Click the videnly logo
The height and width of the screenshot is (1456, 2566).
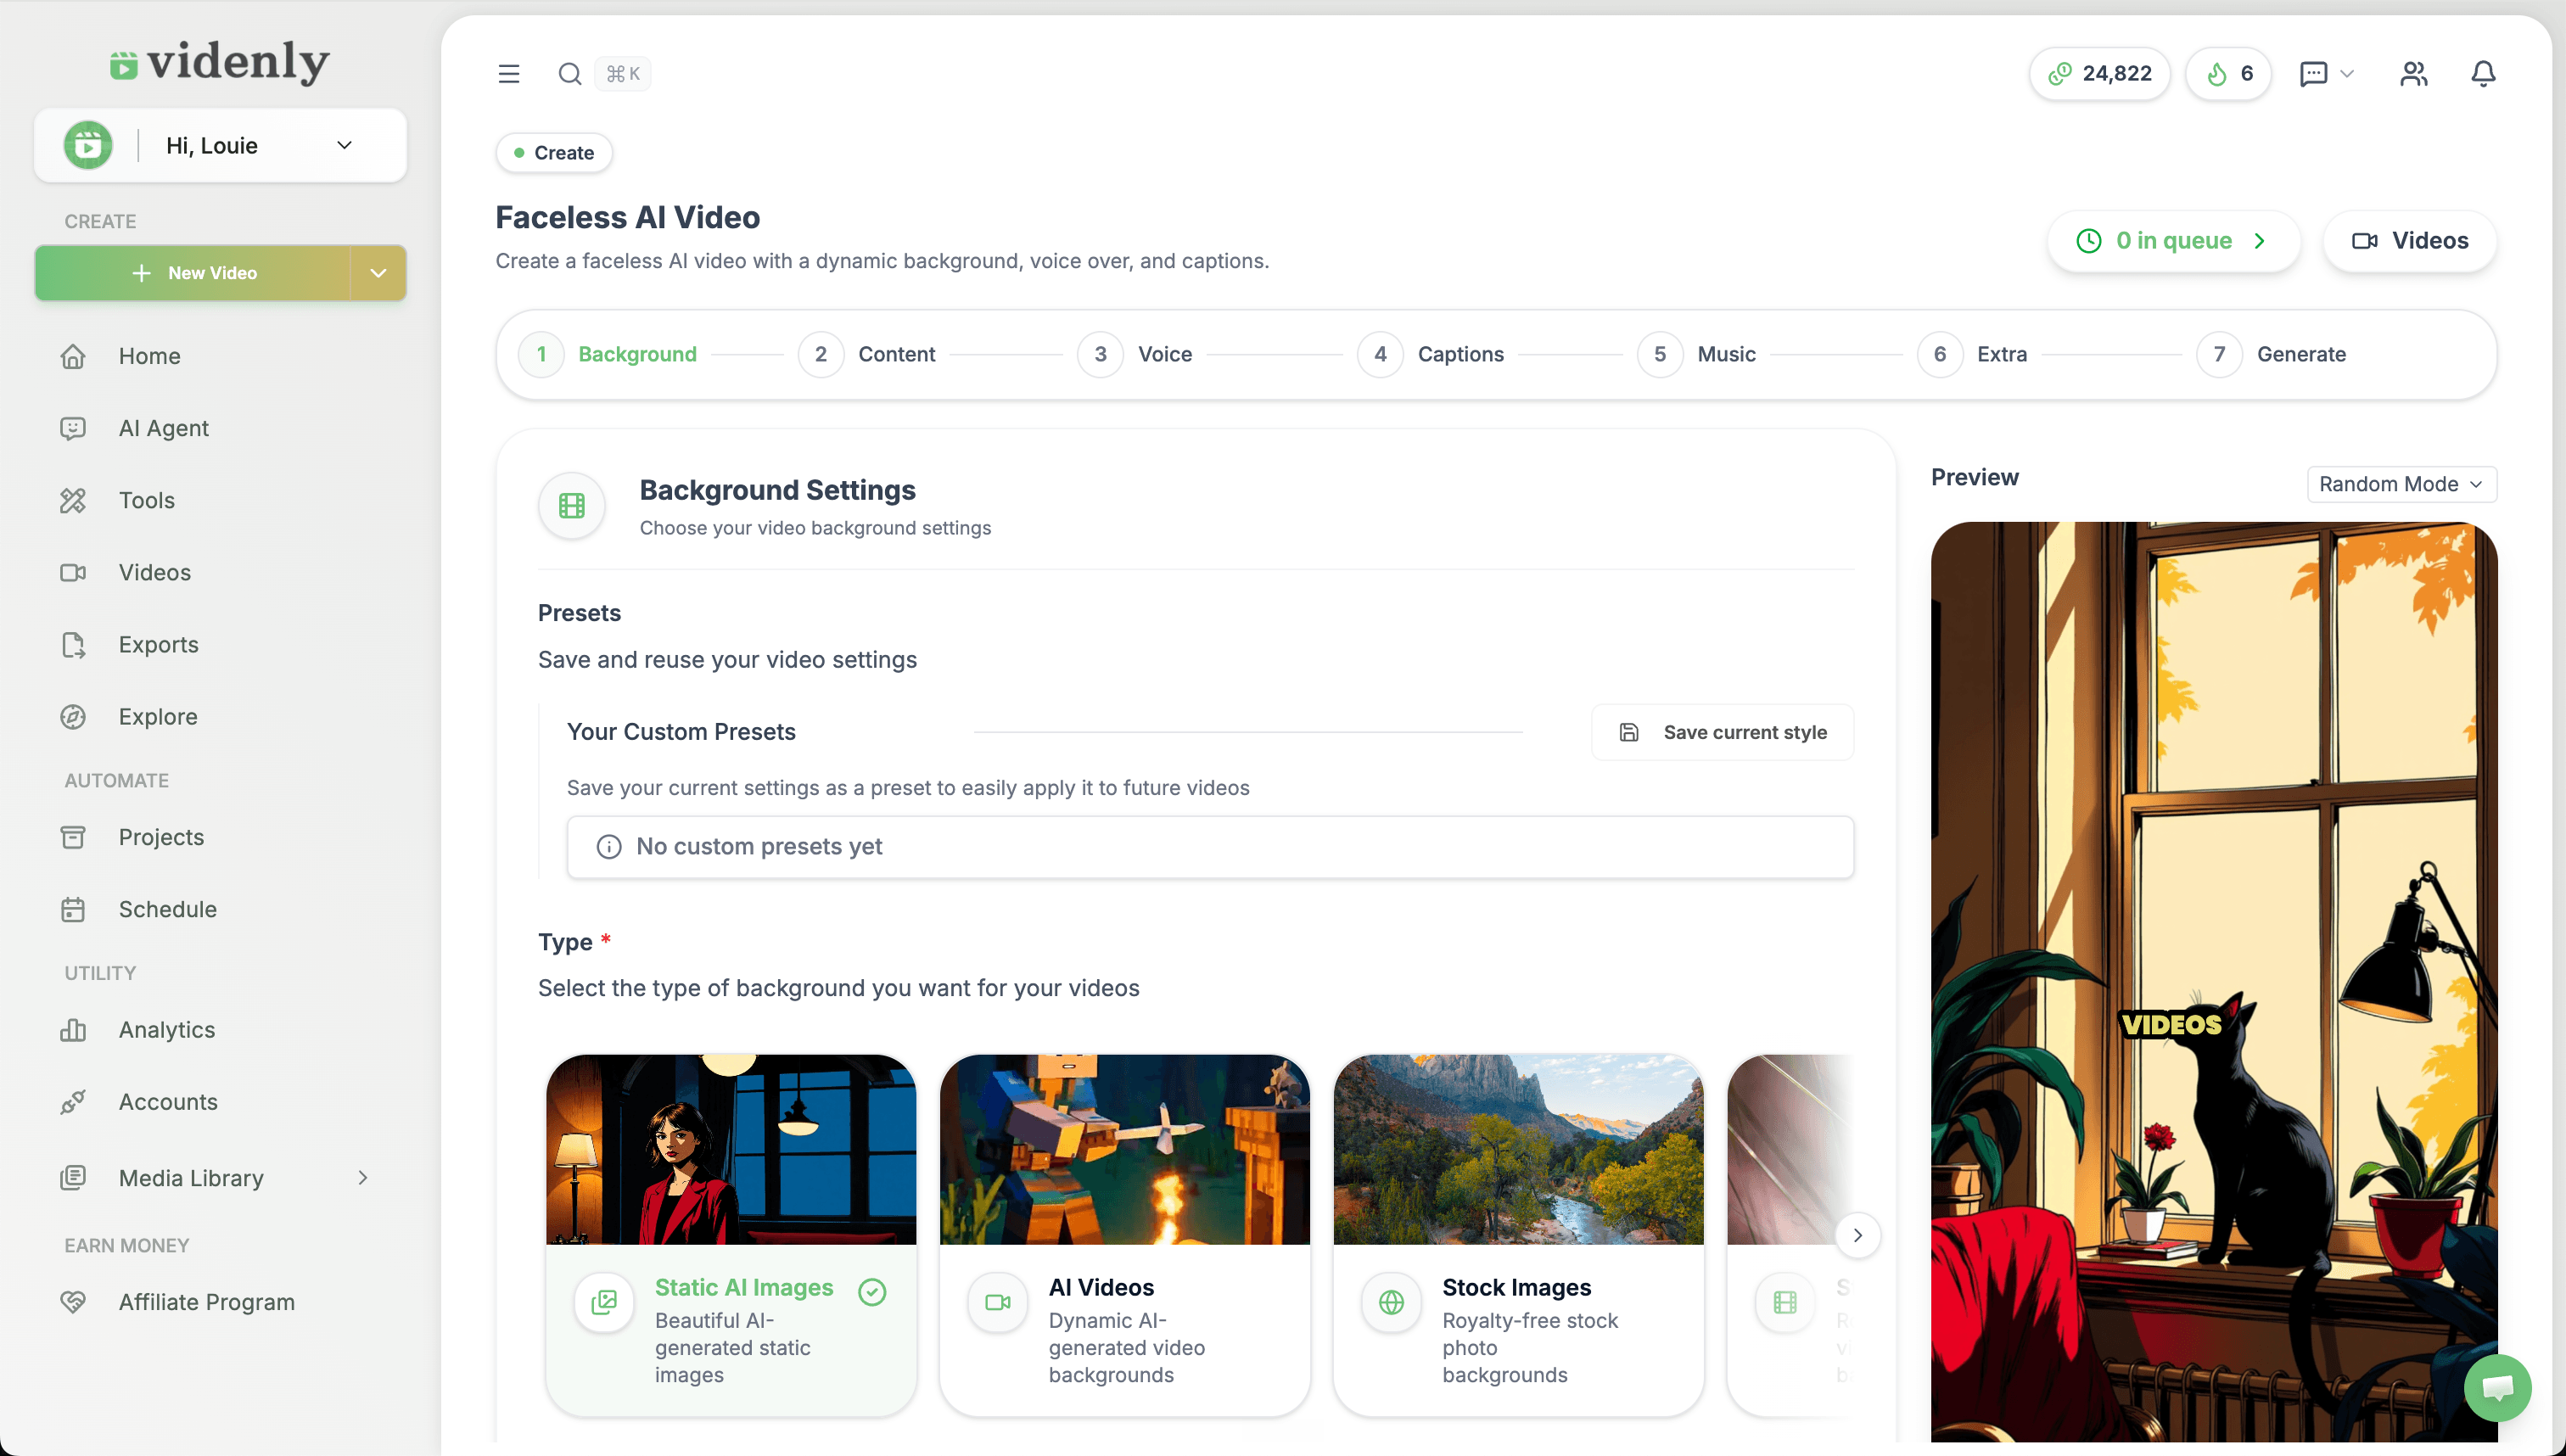[220, 63]
